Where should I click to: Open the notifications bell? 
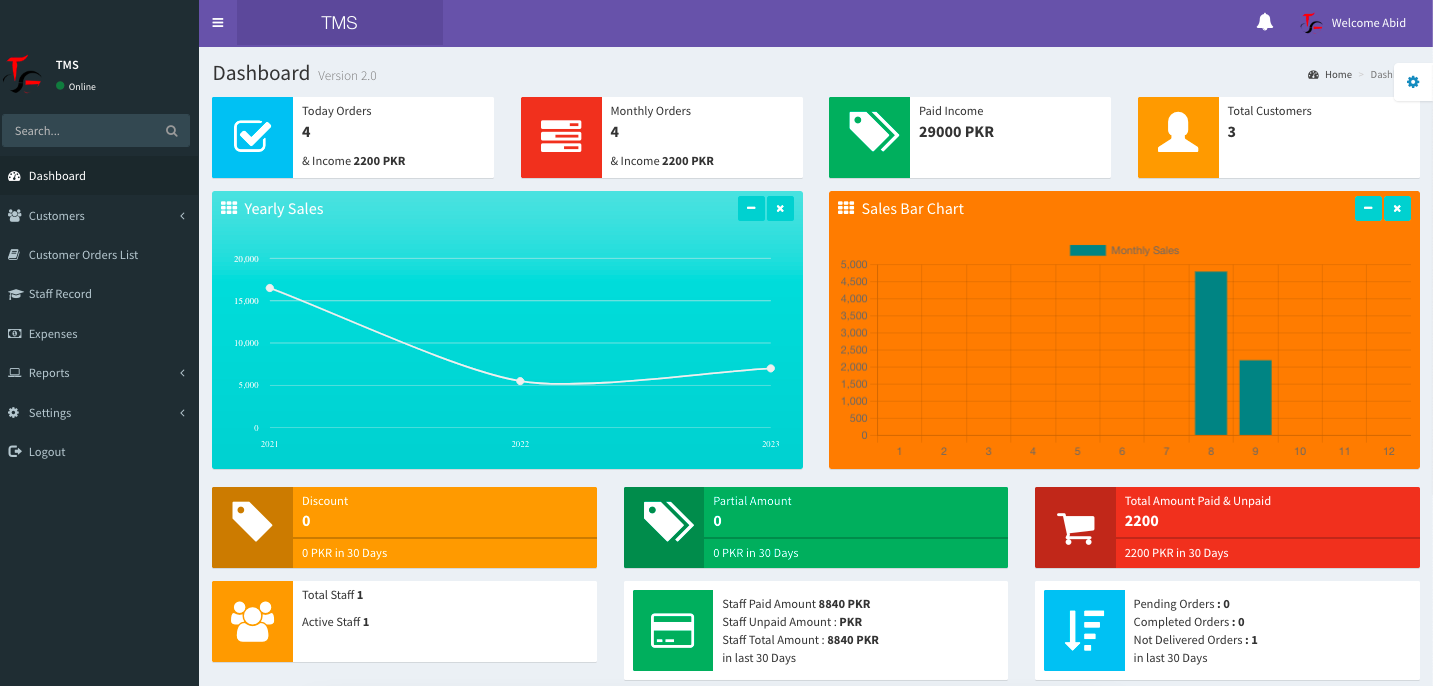1265,22
